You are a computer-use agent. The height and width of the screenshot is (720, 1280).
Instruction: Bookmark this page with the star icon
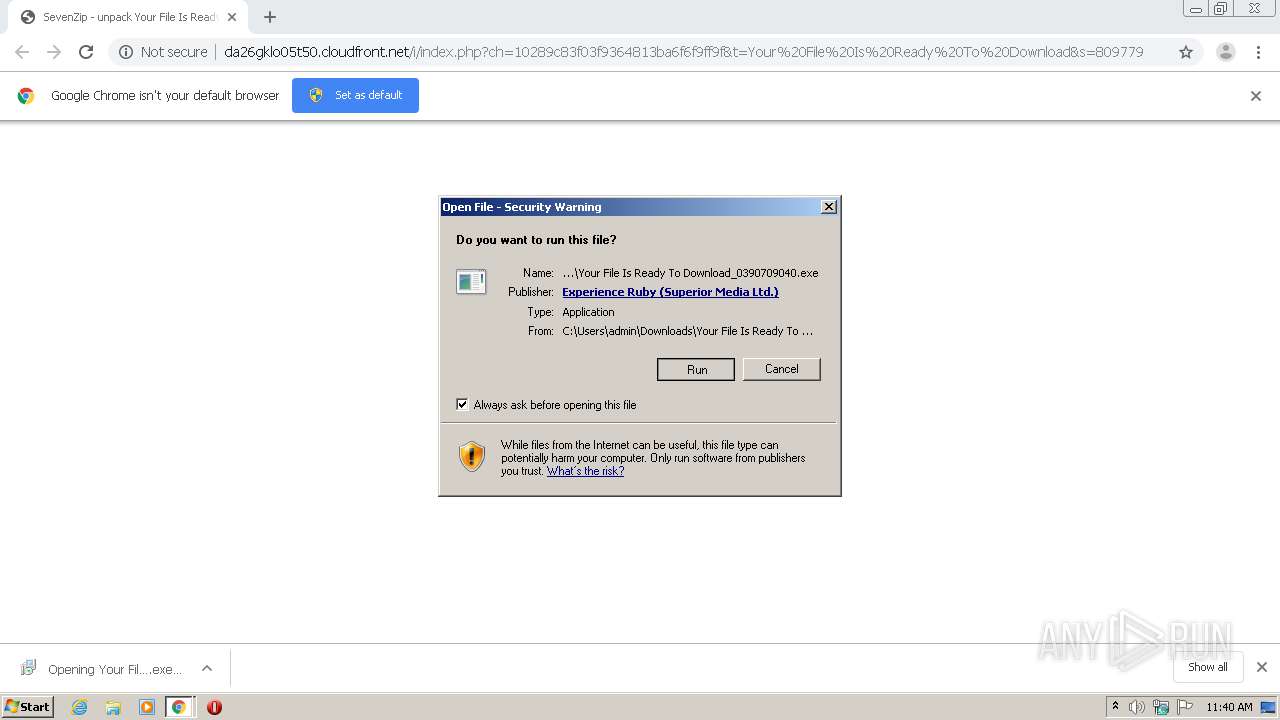pyautogui.click(x=1186, y=52)
